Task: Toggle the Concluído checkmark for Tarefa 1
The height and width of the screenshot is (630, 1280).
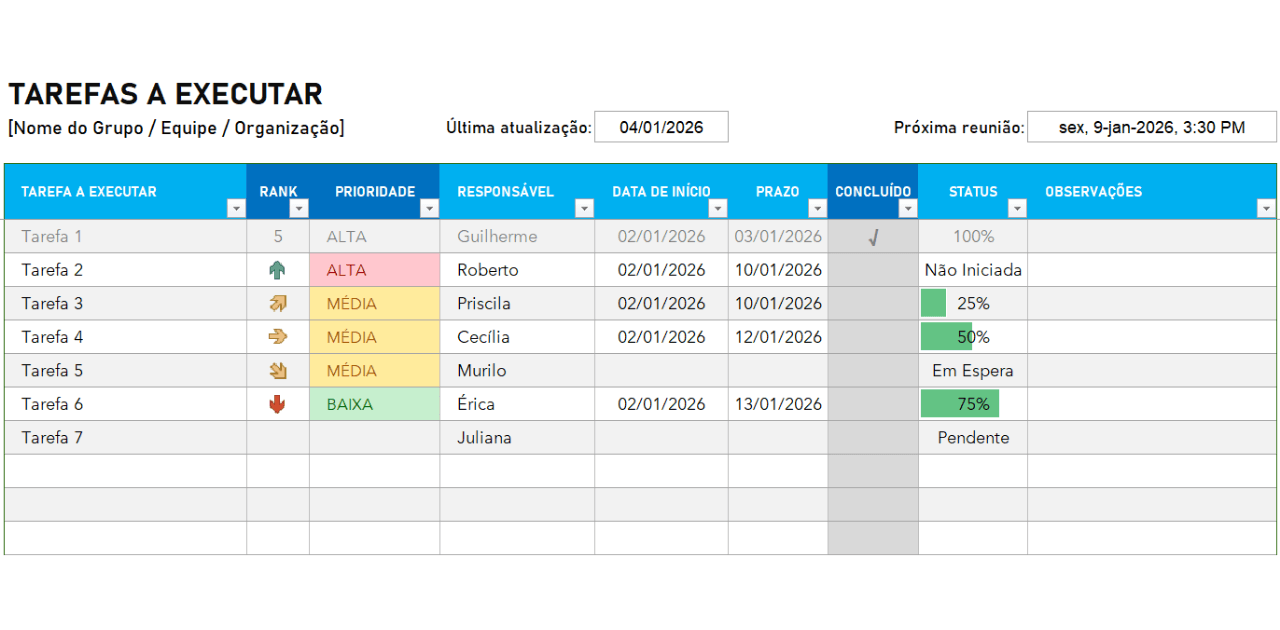Action: point(873,237)
